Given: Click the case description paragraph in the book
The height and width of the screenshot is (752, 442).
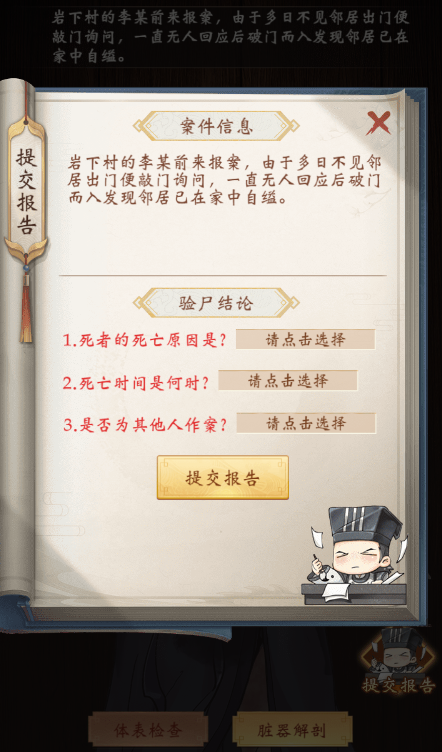Looking at the screenshot, I should coord(224,180).
